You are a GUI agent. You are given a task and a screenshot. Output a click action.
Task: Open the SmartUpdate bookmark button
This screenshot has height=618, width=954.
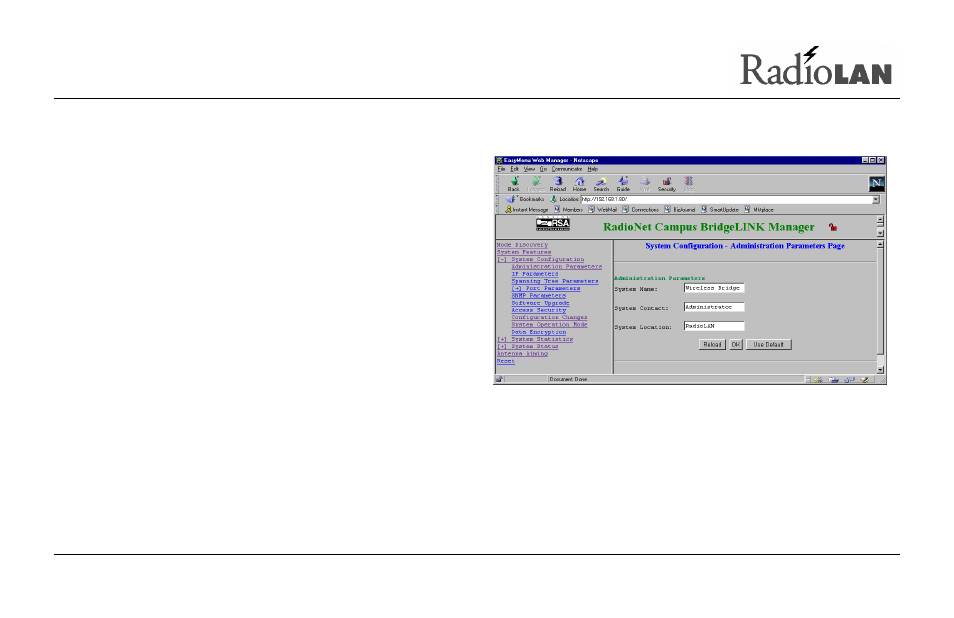coord(720,210)
